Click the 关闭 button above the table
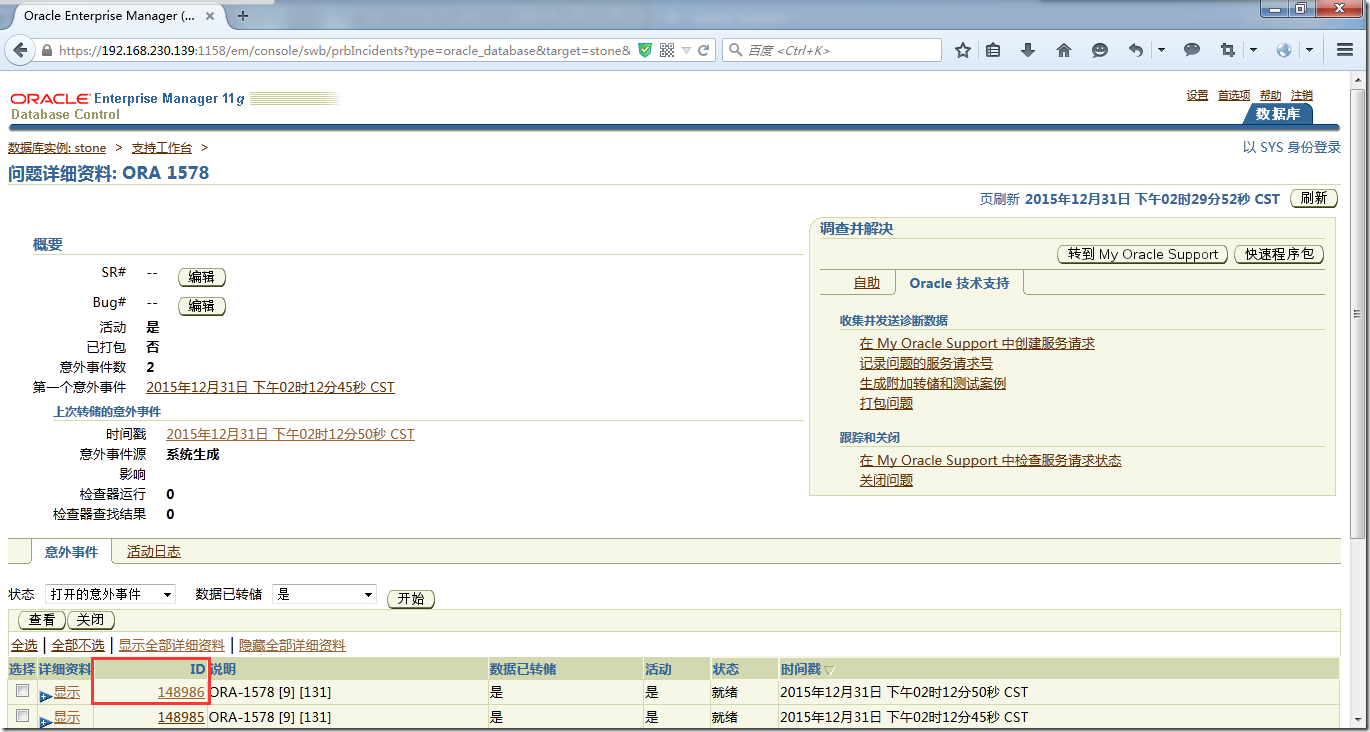This screenshot has width=1370, height=732. coord(90,620)
